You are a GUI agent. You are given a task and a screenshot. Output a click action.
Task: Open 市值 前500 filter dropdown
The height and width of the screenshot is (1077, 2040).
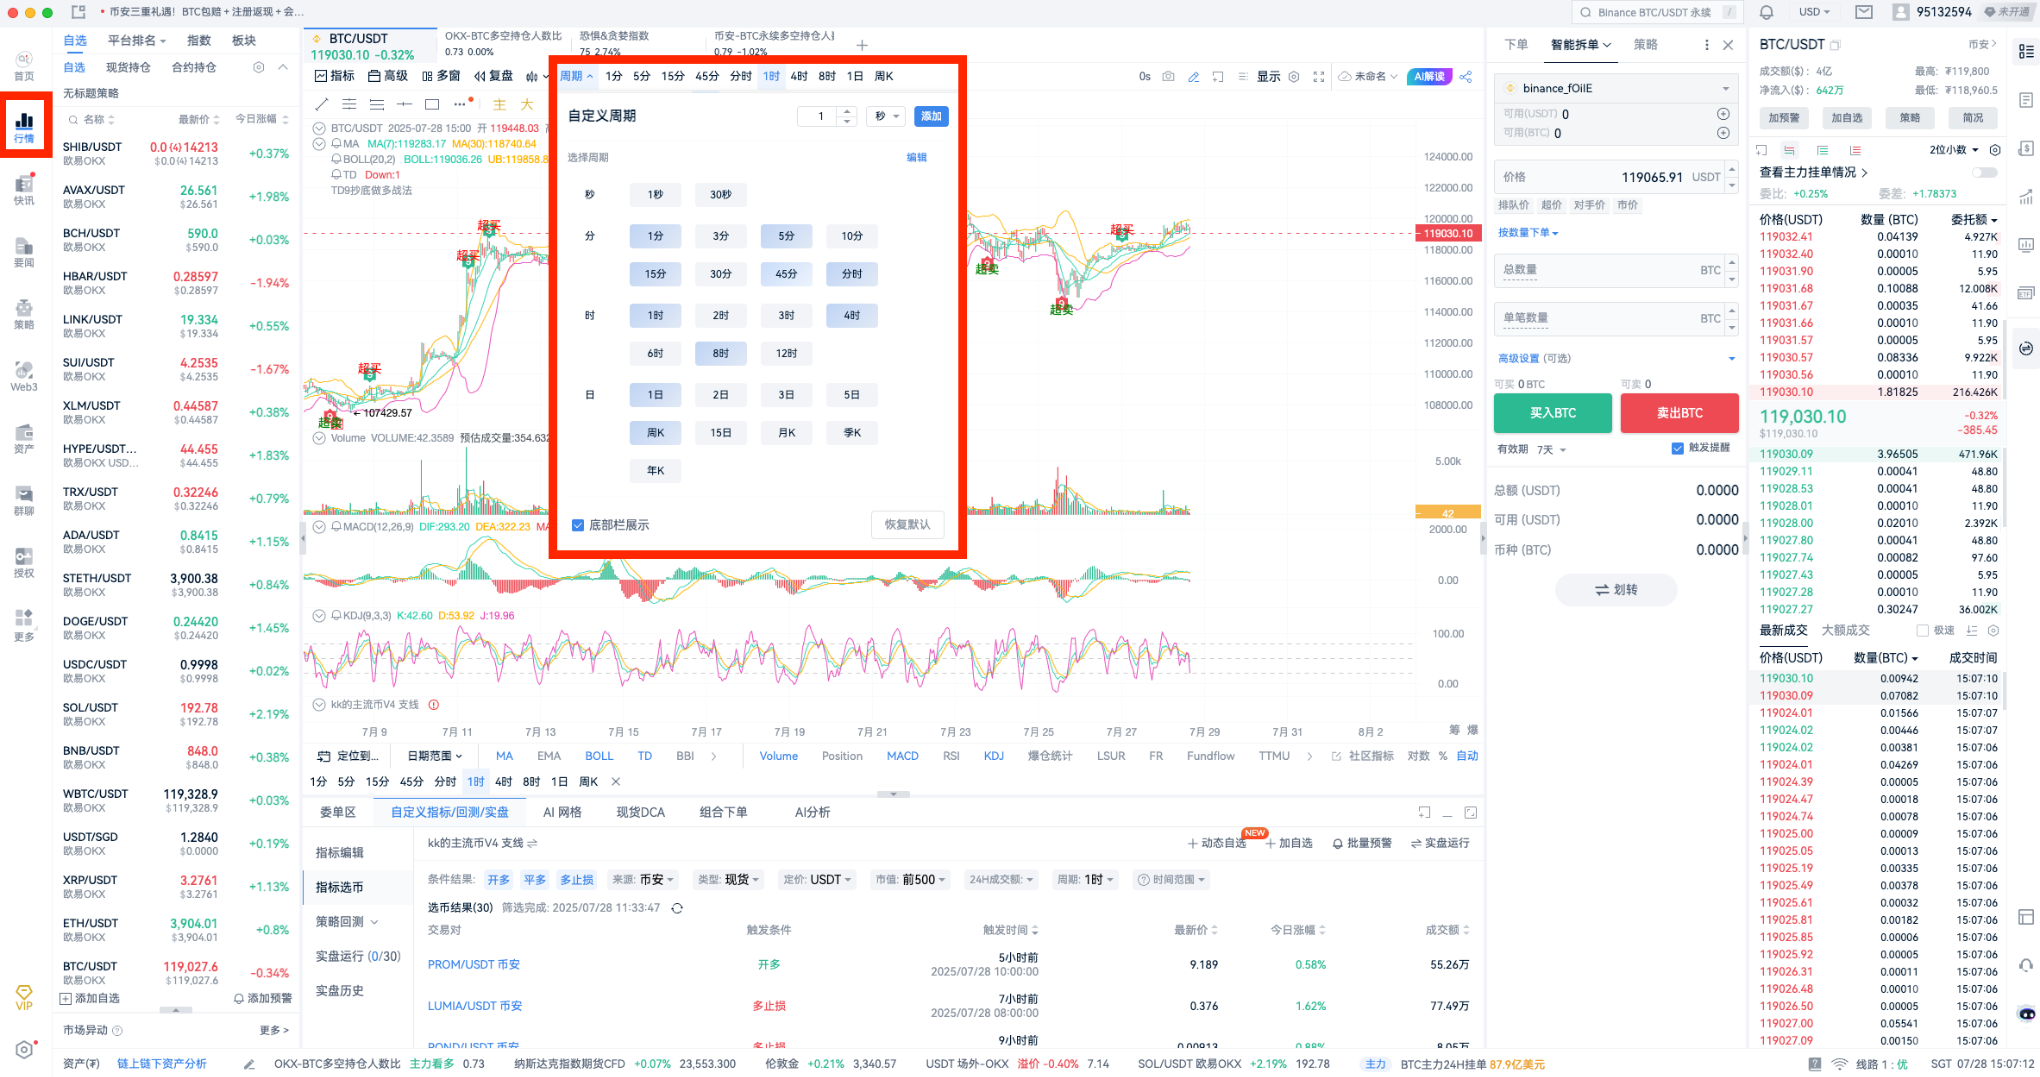pos(910,880)
